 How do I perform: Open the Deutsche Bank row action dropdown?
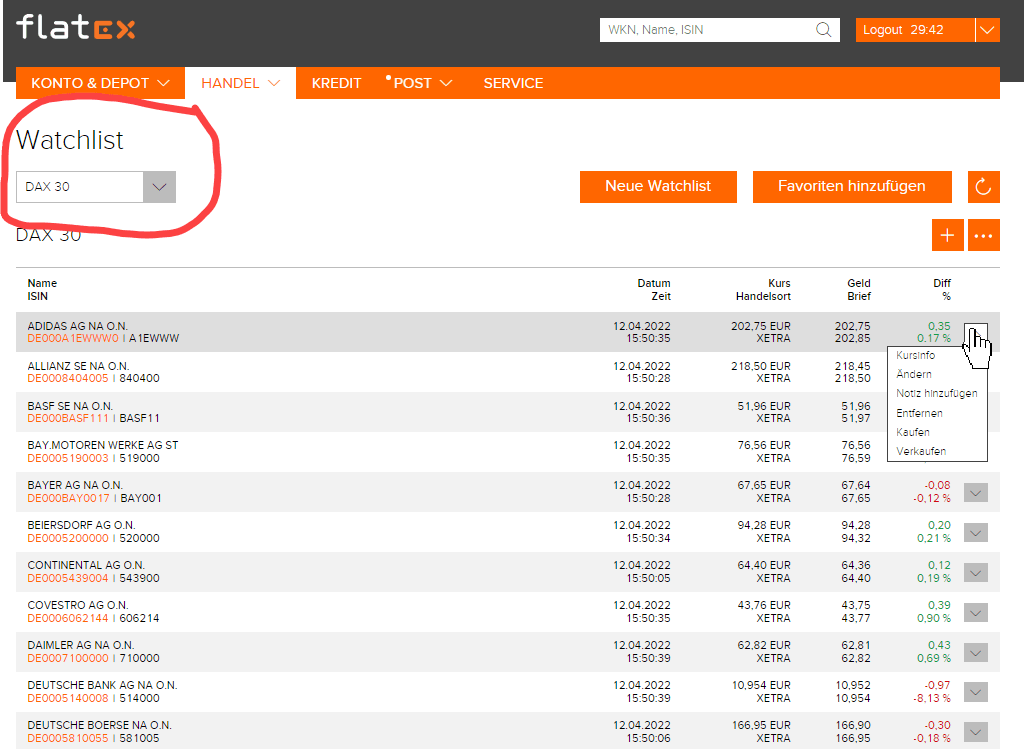tap(976, 692)
